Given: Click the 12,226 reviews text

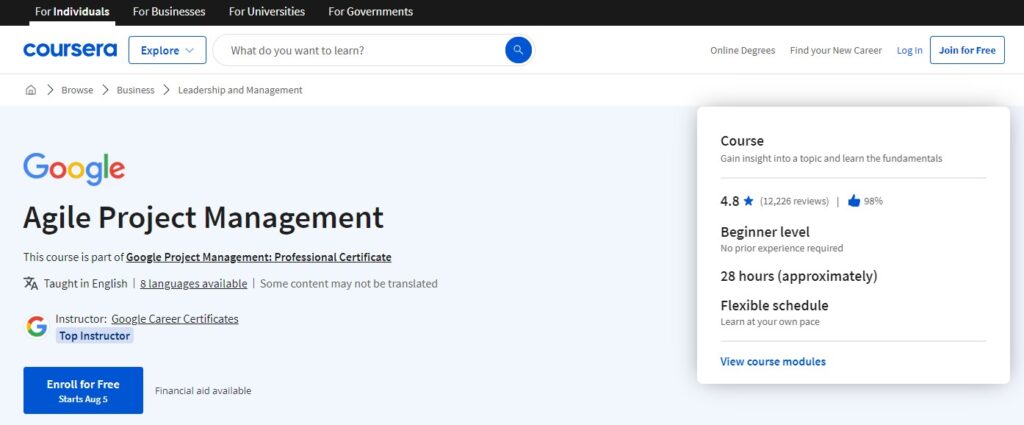Looking at the screenshot, I should pos(794,201).
